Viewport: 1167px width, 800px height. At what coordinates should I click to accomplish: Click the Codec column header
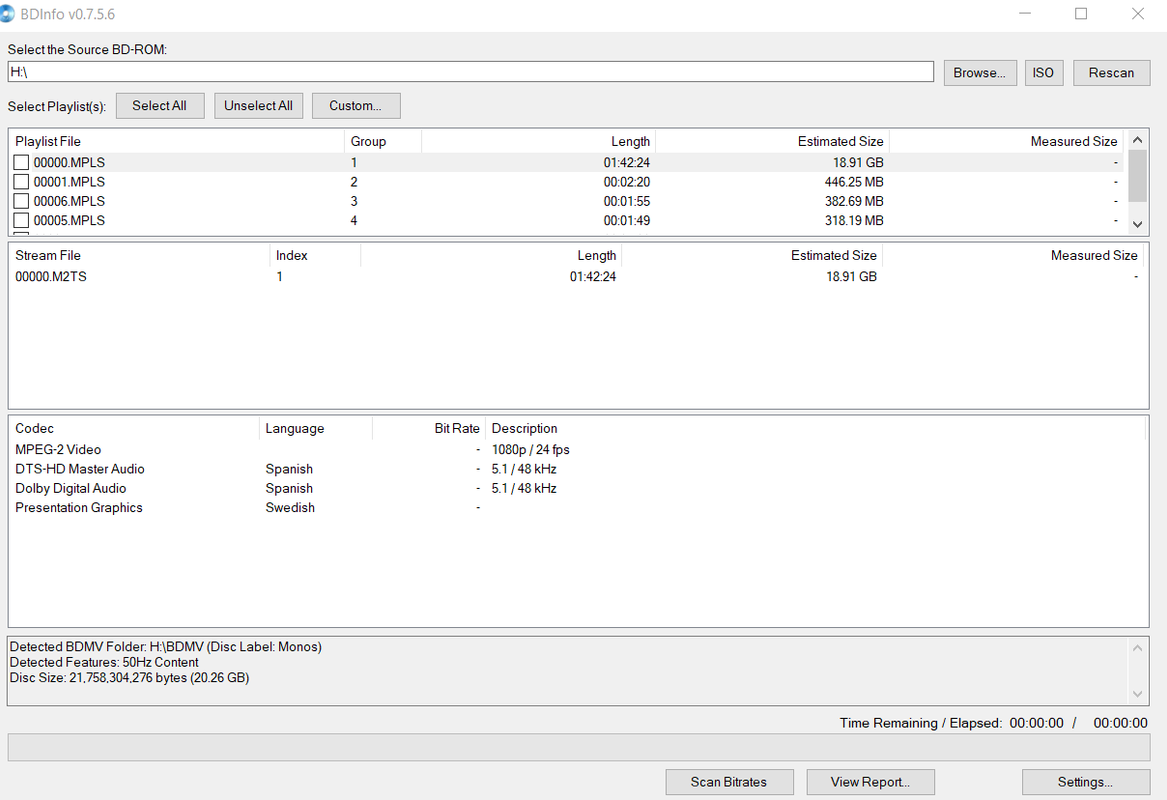[135, 429]
